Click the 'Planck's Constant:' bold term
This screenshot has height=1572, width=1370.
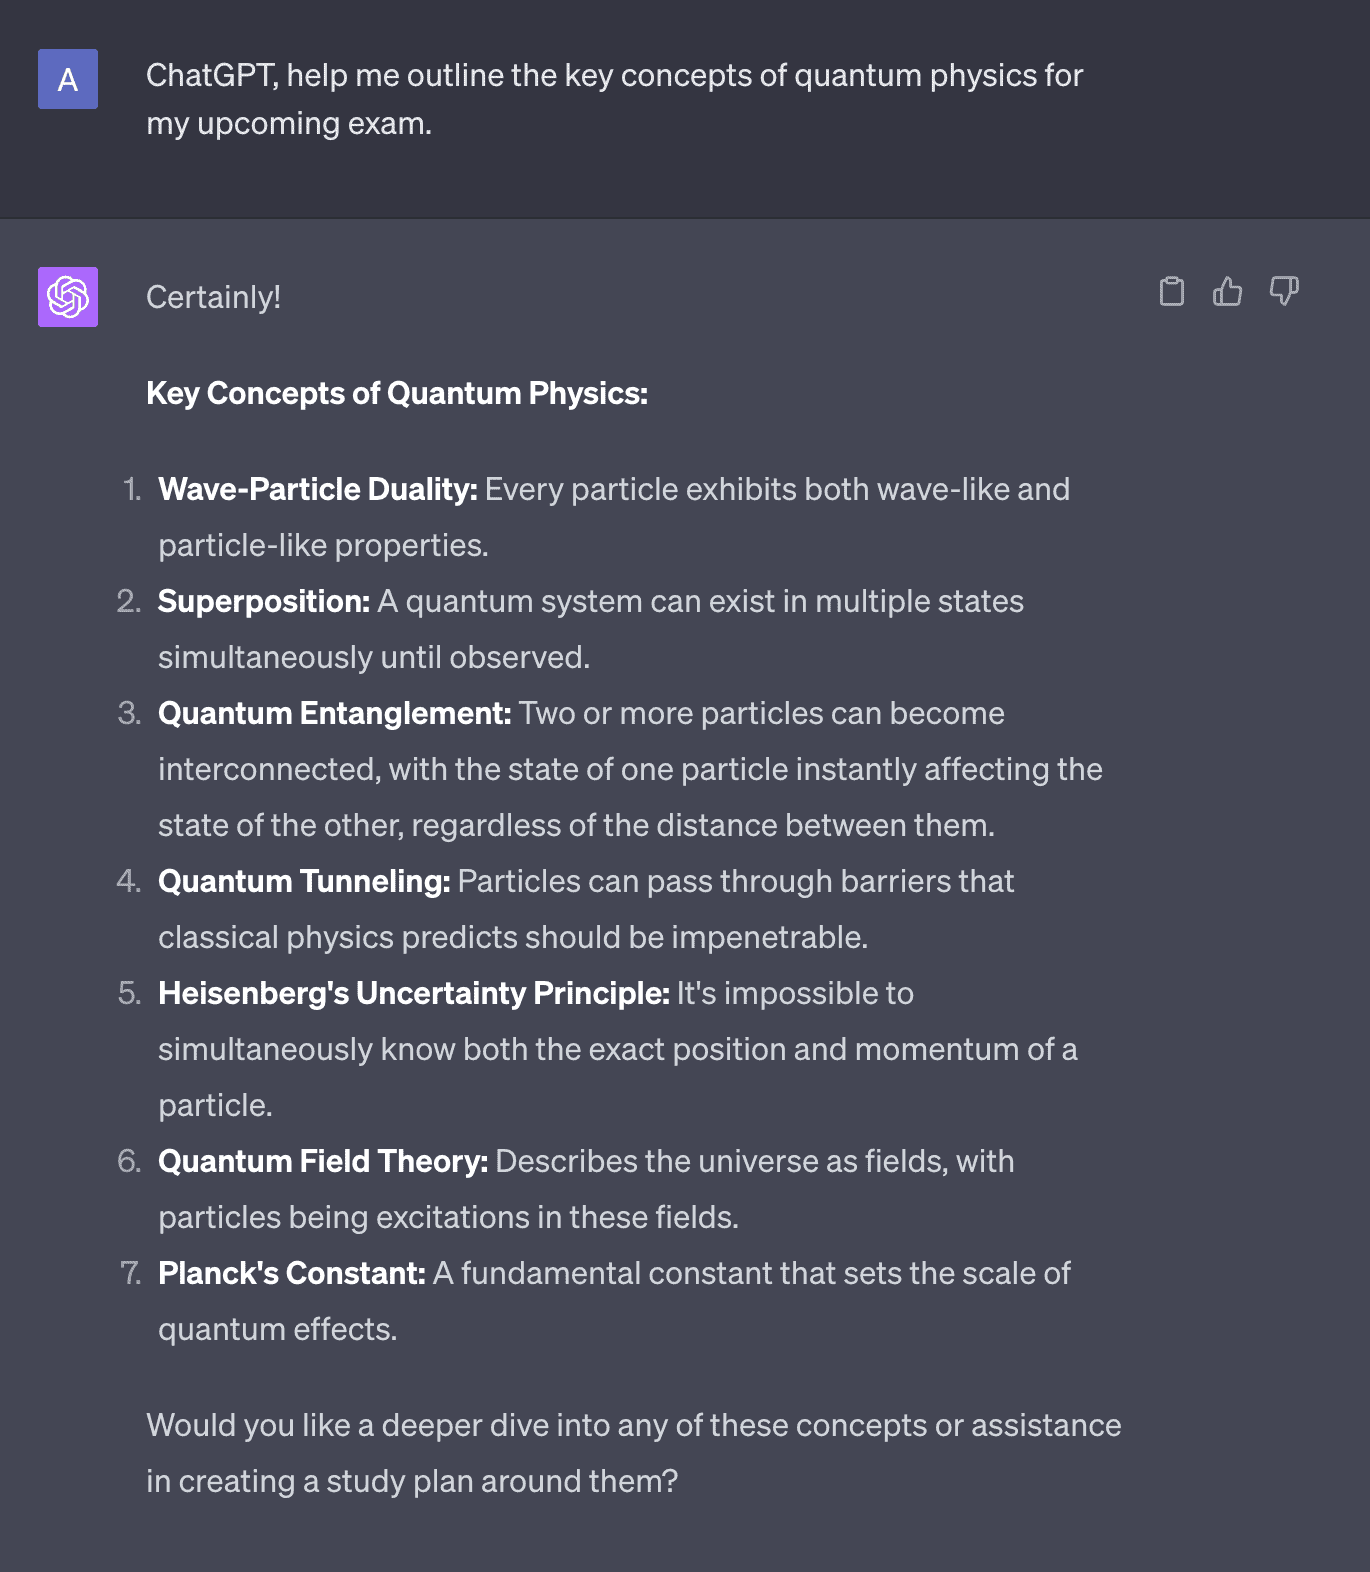click(x=292, y=1273)
